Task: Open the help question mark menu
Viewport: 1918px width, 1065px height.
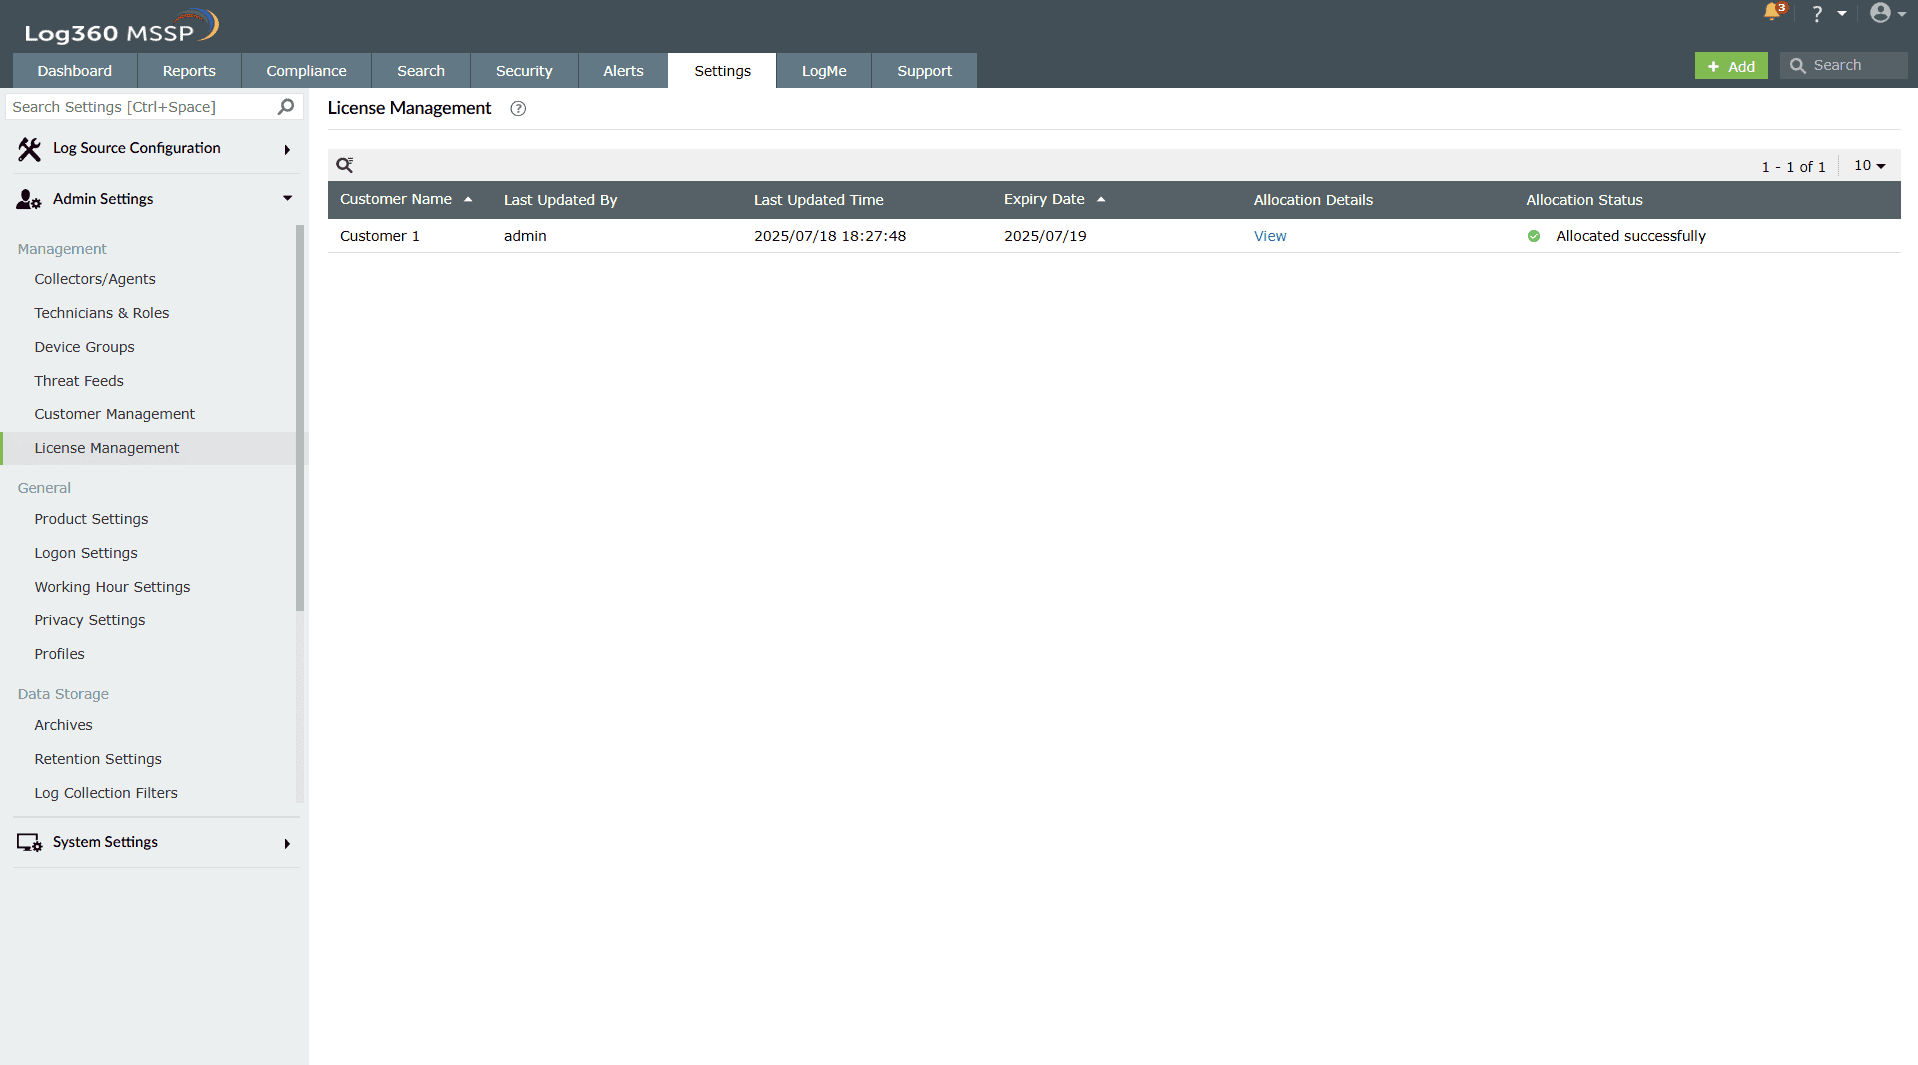Action: [x=1817, y=14]
